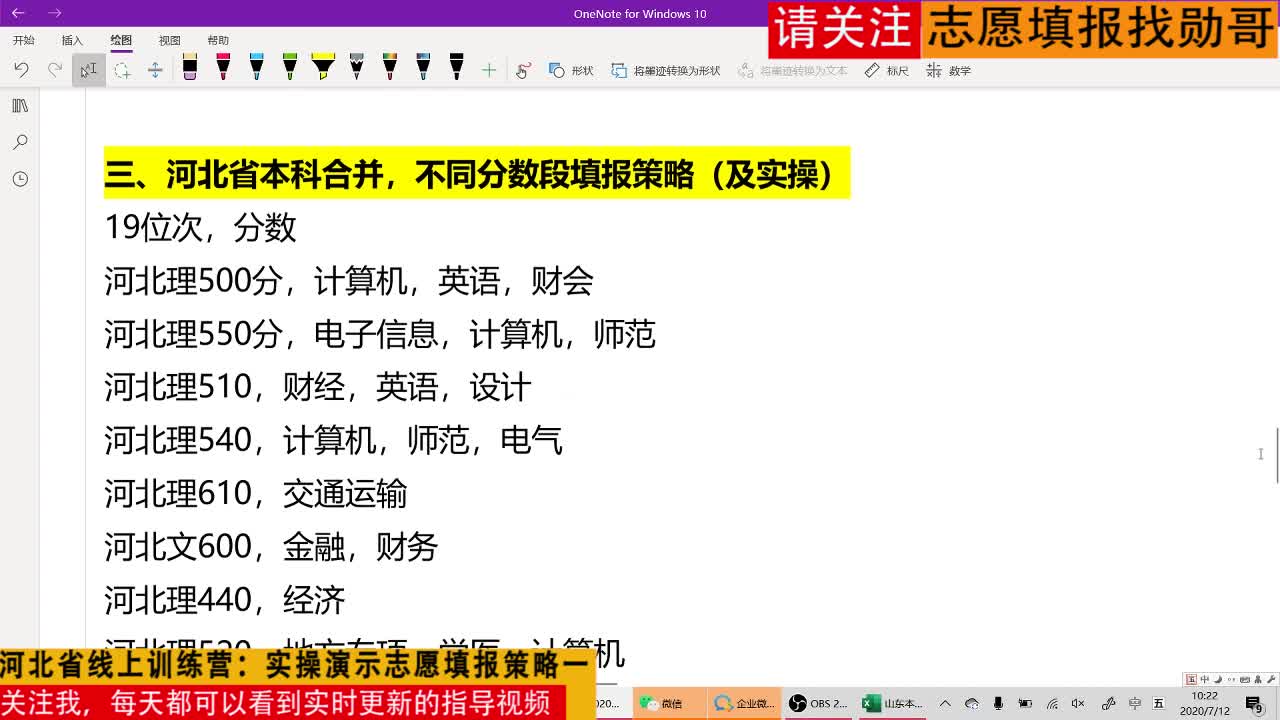1280x720 pixels.
Task: Go back with the title bar back arrow
Action: [x=18, y=13]
